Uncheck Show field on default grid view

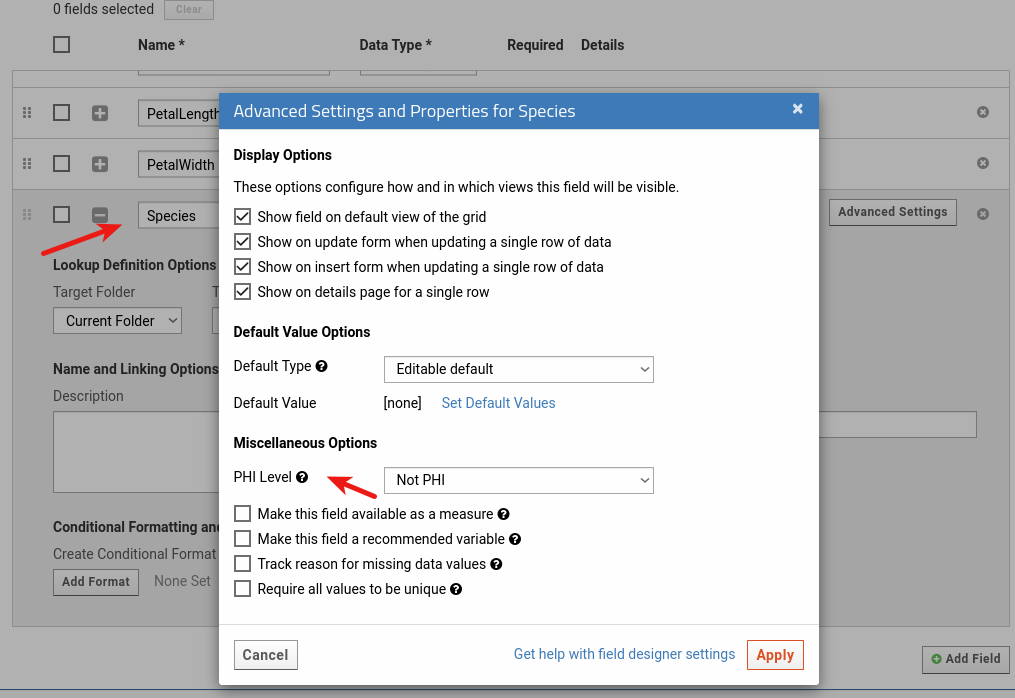point(242,216)
